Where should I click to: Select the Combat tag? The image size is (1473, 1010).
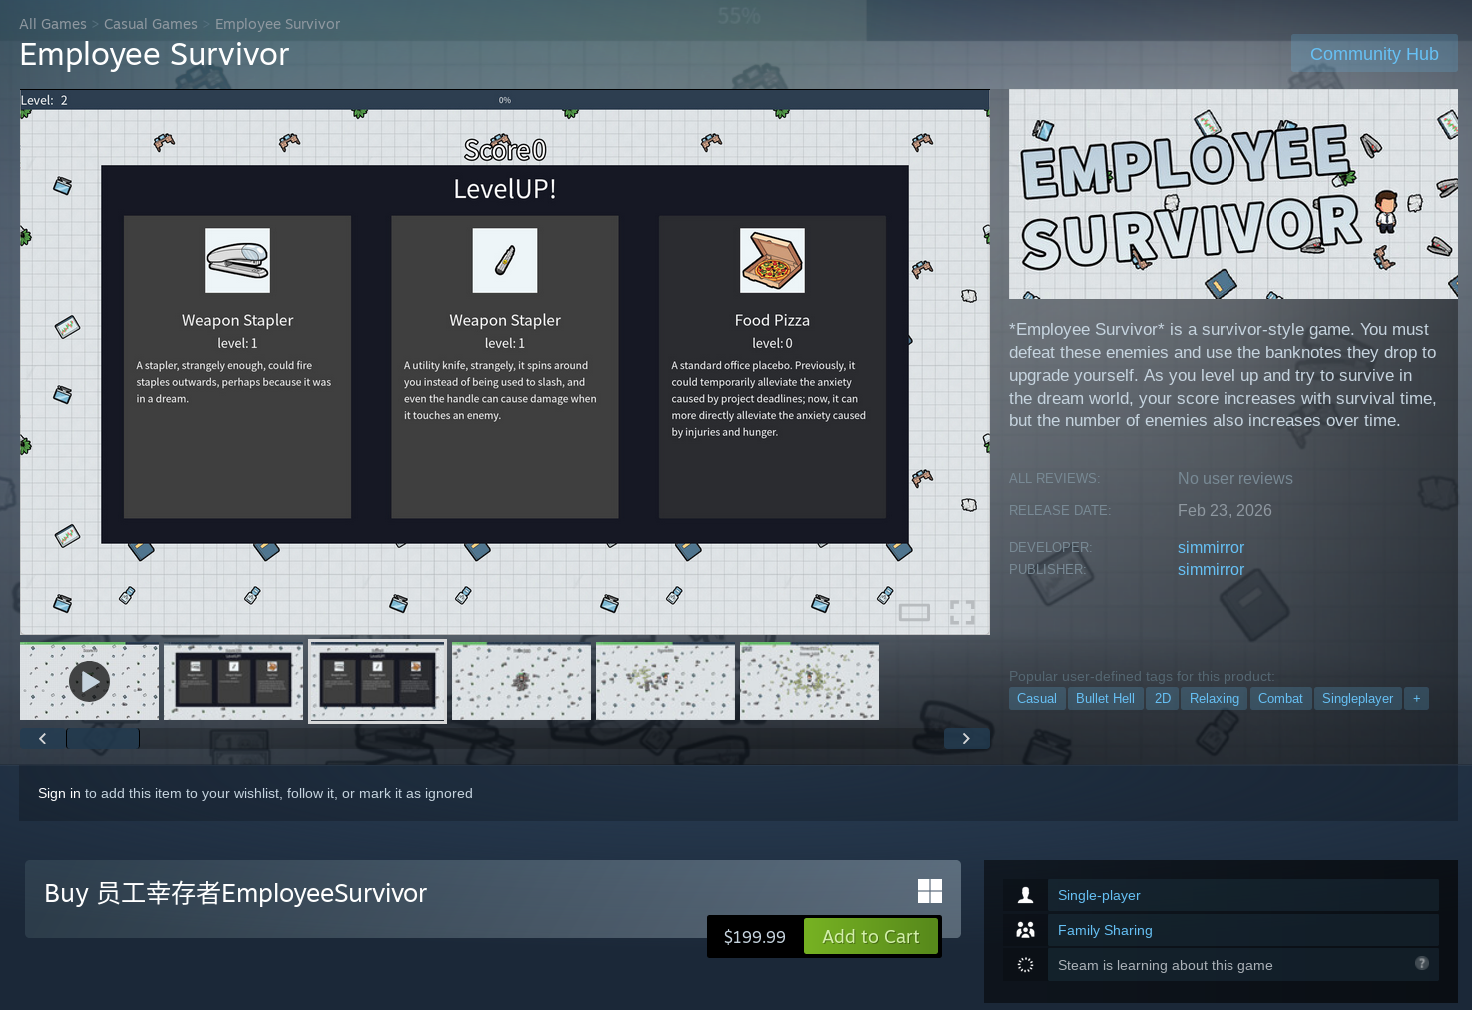click(x=1280, y=698)
